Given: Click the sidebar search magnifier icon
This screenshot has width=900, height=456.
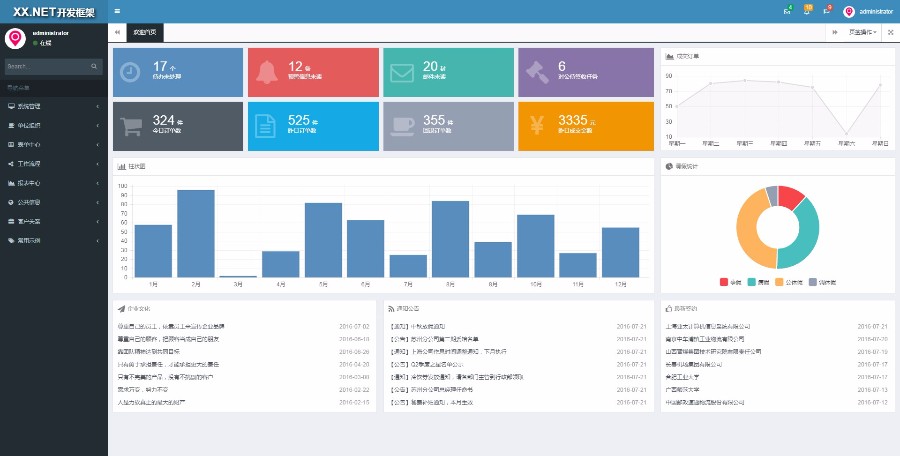Looking at the screenshot, I should point(95,67).
